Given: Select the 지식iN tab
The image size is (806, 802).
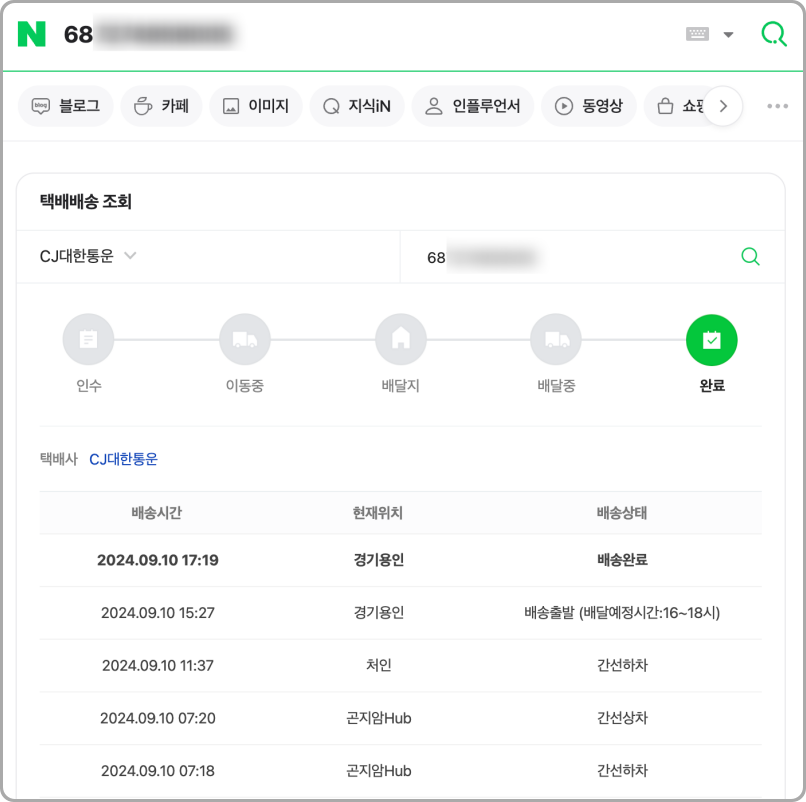Looking at the screenshot, I should (357, 106).
